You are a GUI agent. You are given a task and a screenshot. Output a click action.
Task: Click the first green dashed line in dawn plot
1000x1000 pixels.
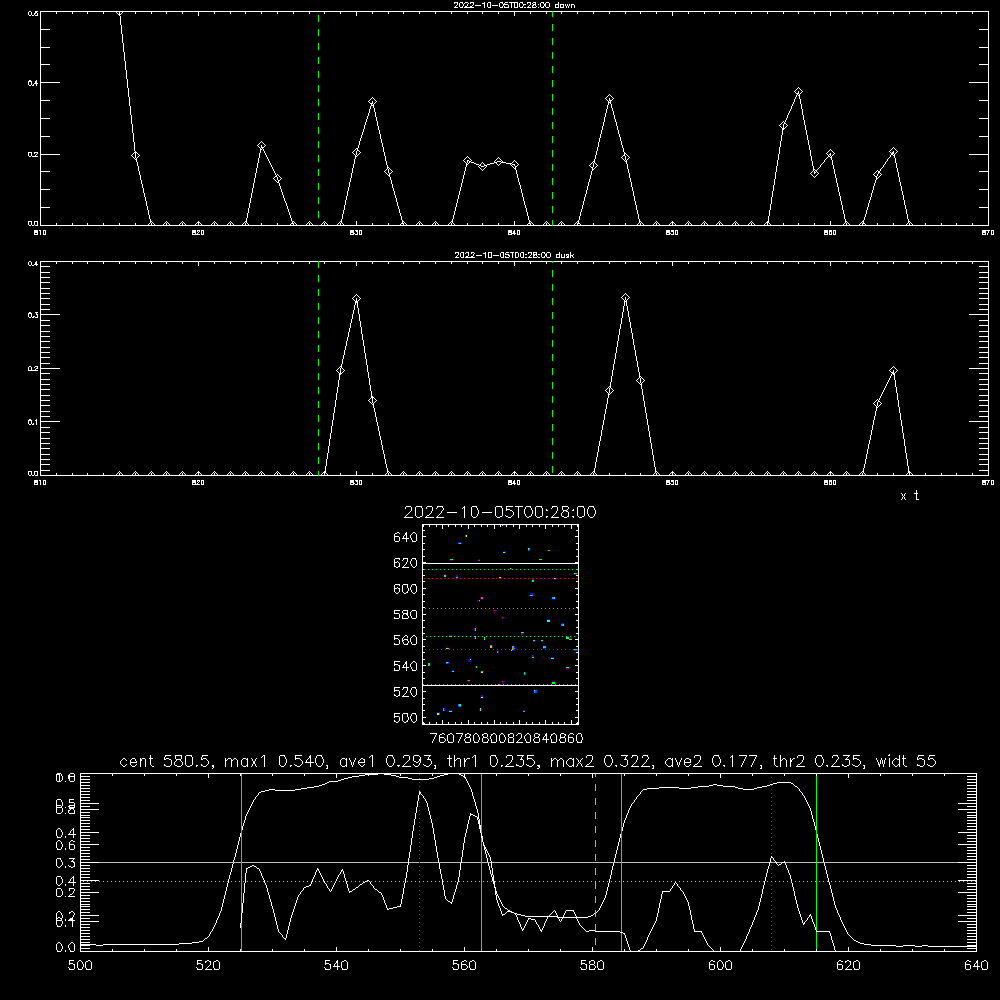point(318,118)
